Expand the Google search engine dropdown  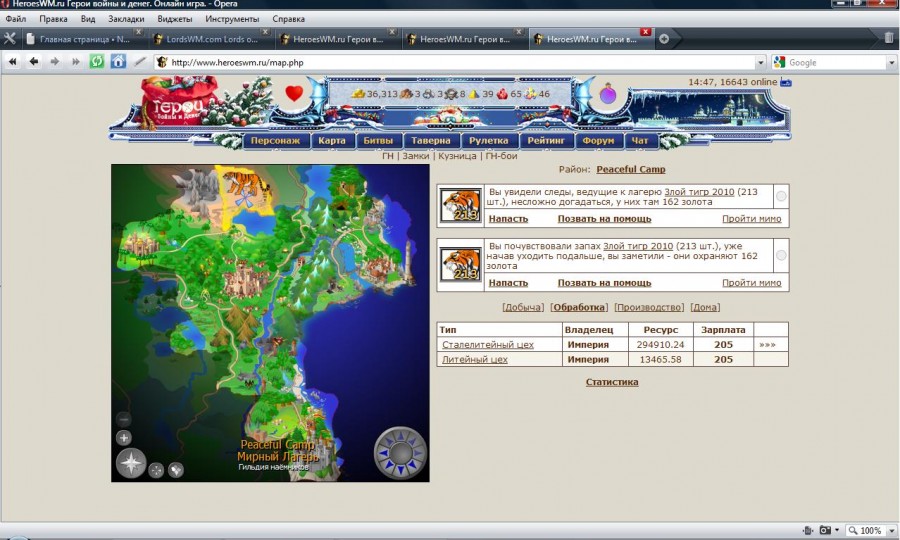coord(780,62)
